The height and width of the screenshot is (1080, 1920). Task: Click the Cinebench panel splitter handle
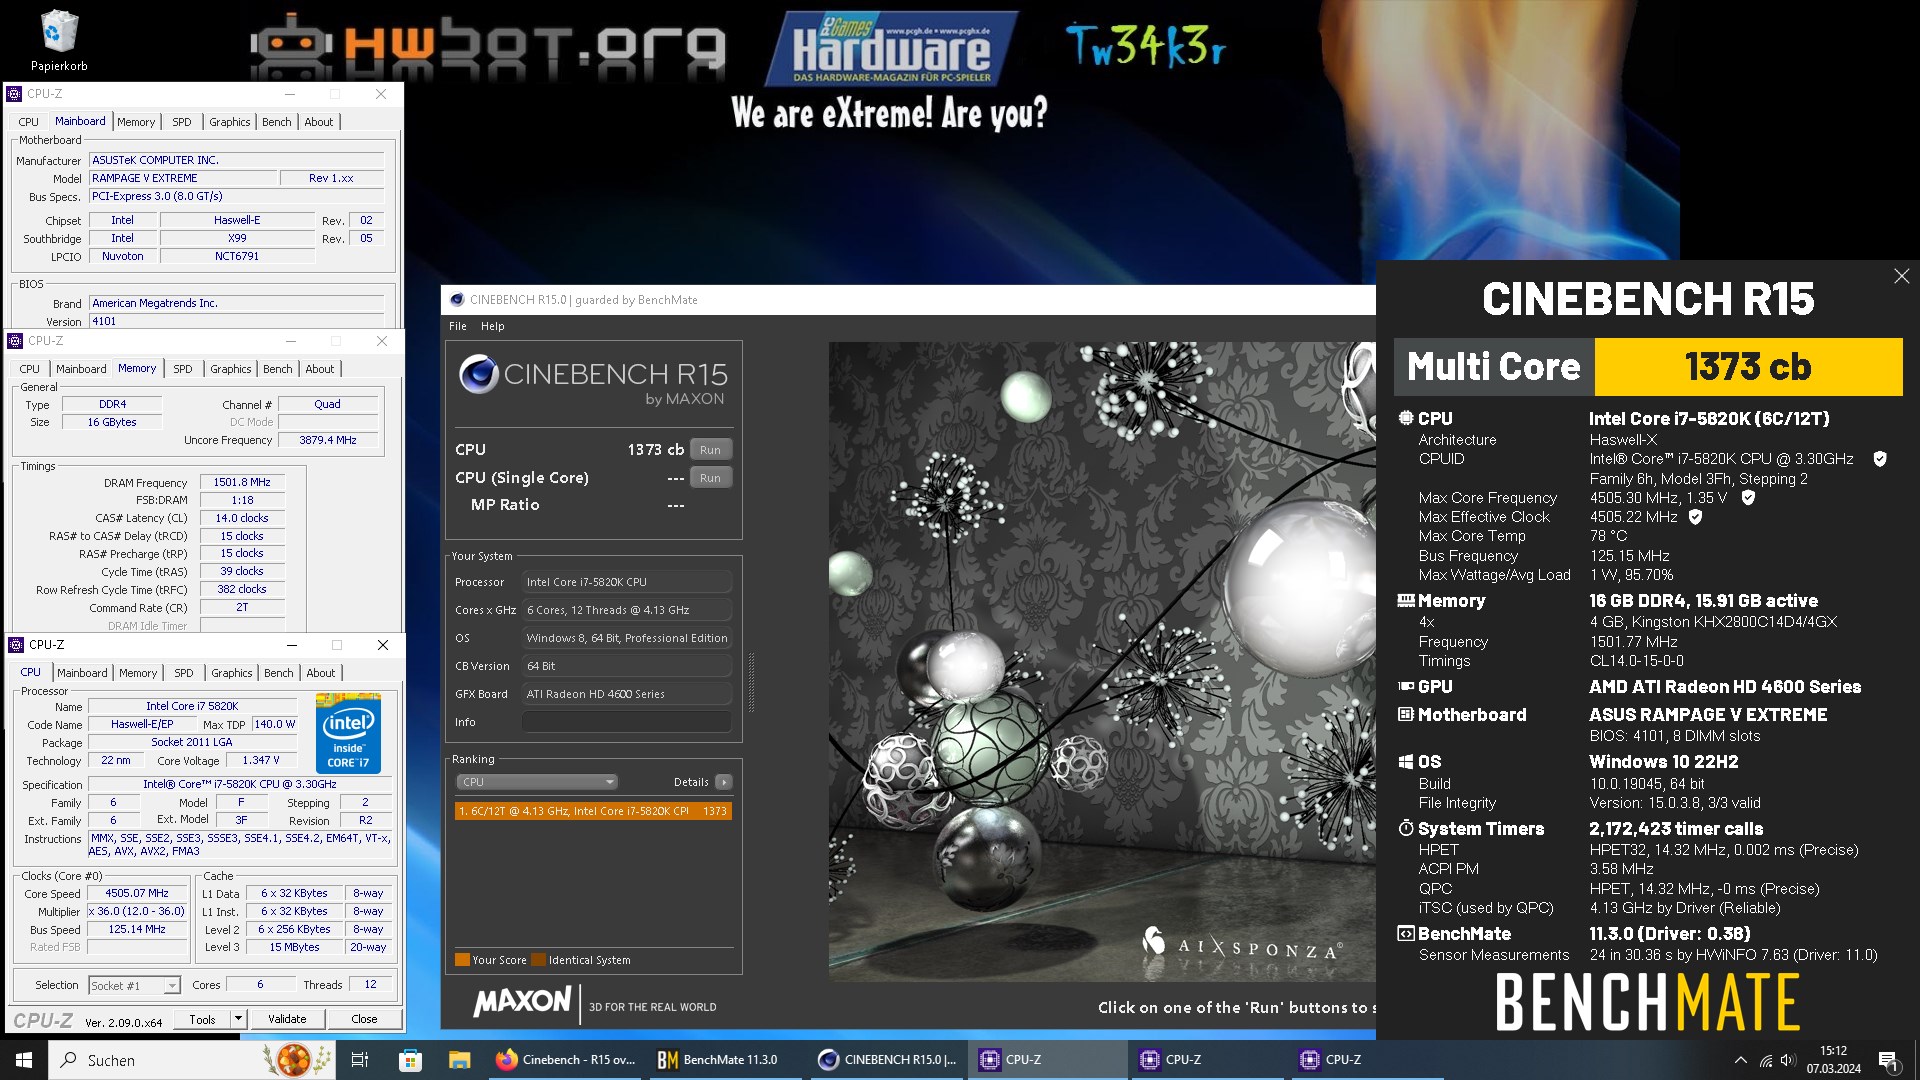751,682
